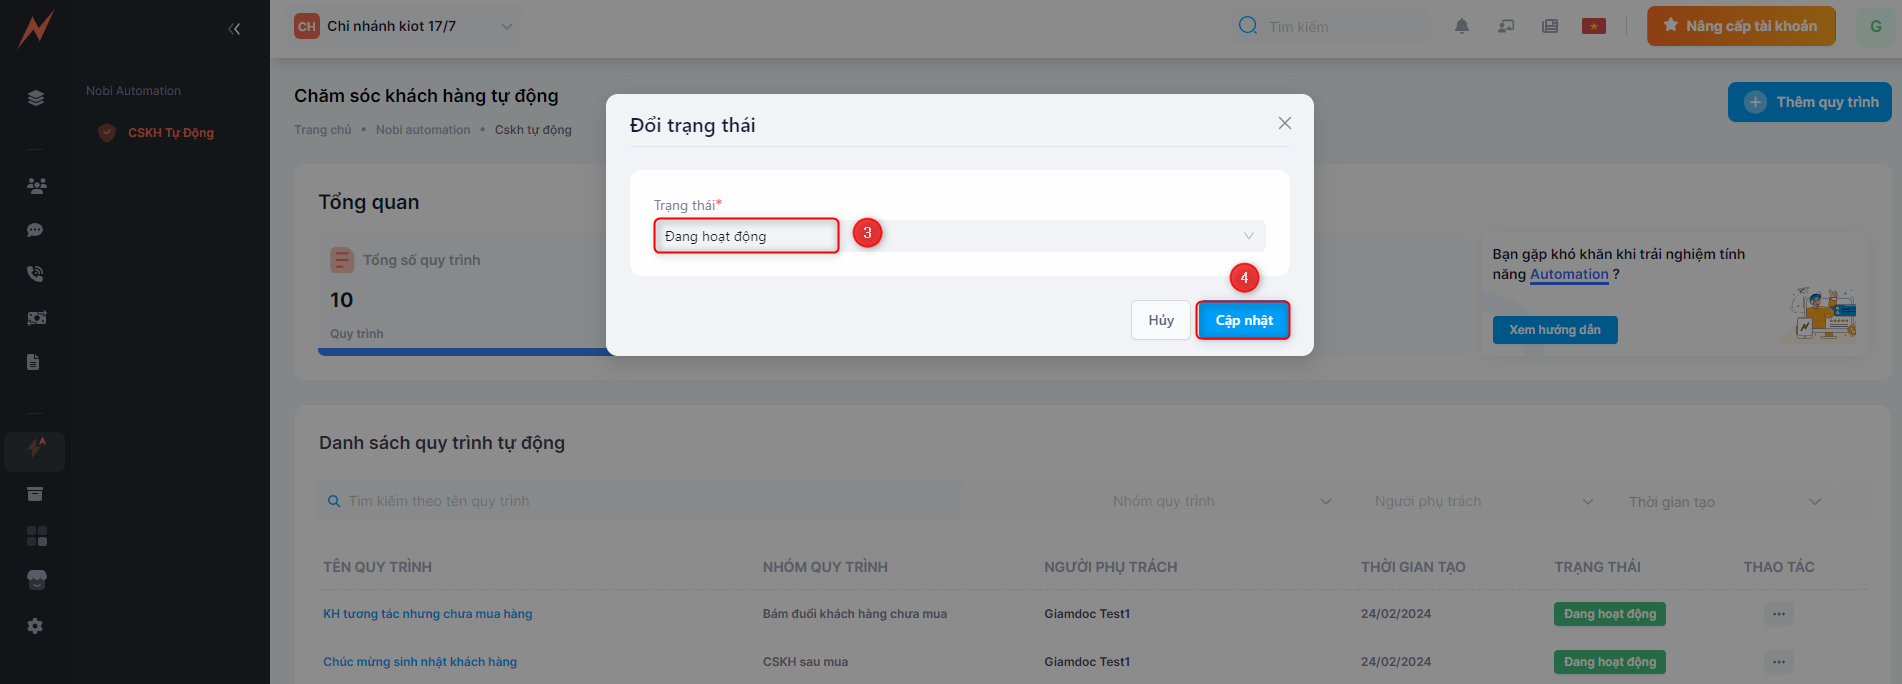The height and width of the screenshot is (684, 1902).
Task: Open the settings gear icon in sidebar
Action: [35, 626]
